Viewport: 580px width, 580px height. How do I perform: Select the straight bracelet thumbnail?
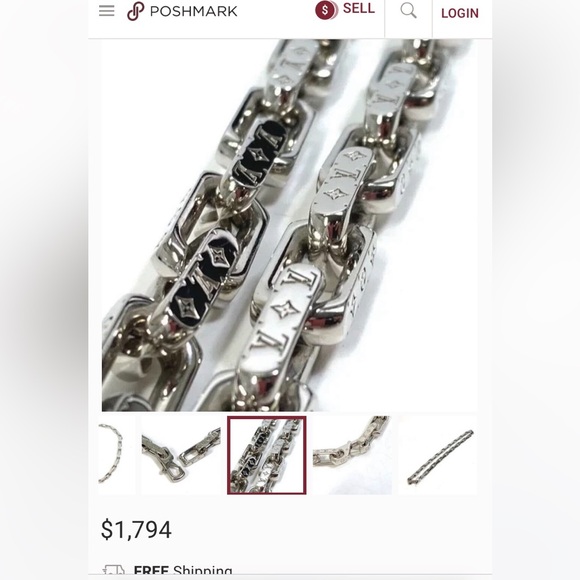pos(438,455)
